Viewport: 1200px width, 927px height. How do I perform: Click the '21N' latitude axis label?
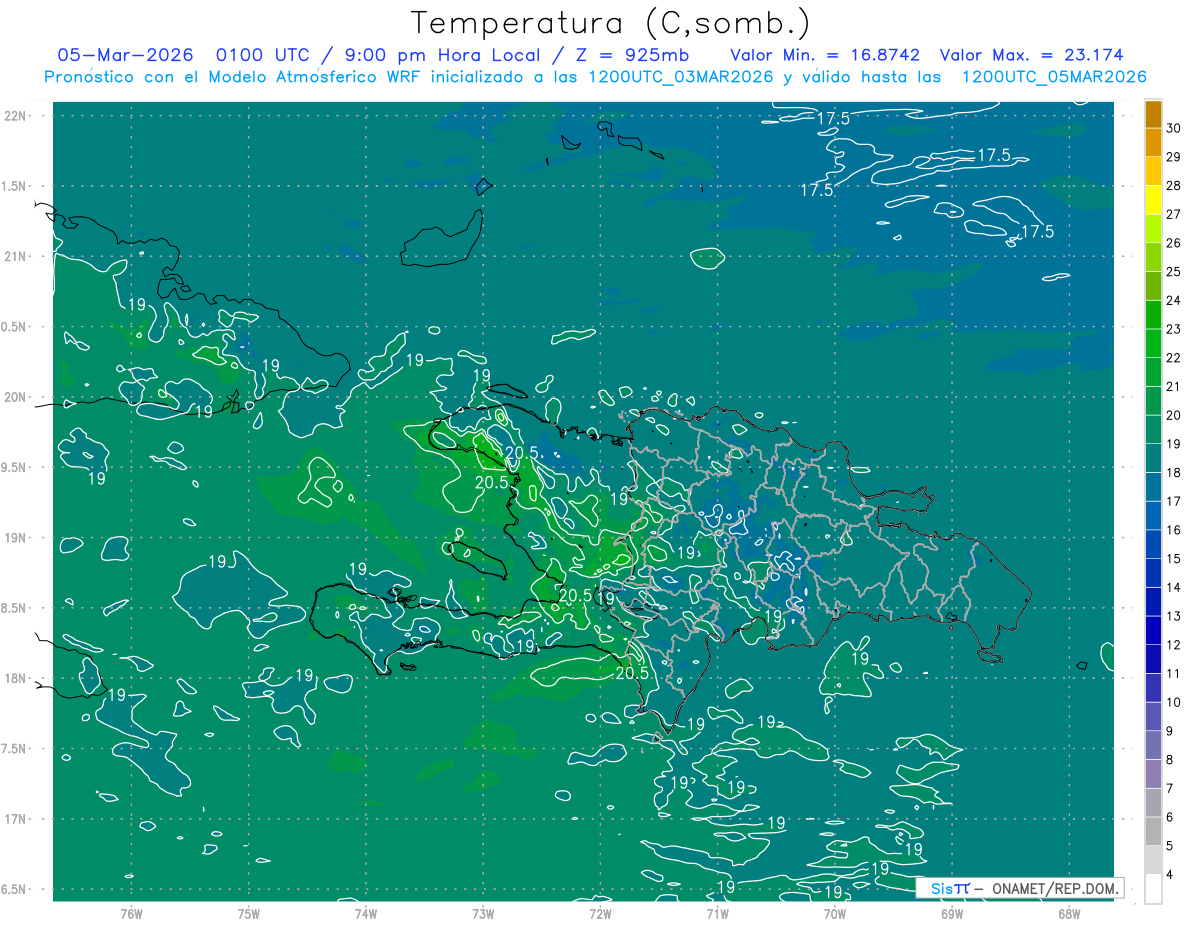16,256
